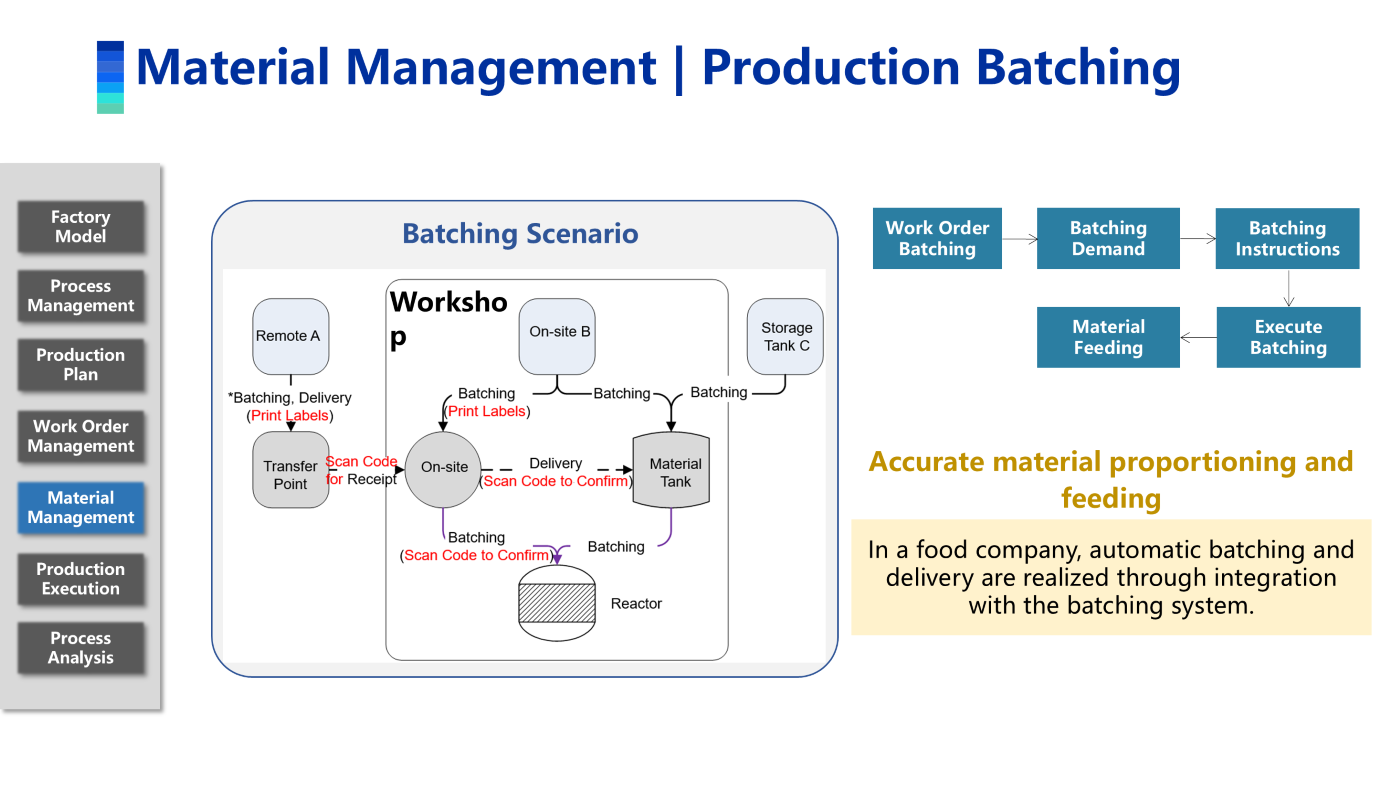Select the Transfer Point node

291,470
